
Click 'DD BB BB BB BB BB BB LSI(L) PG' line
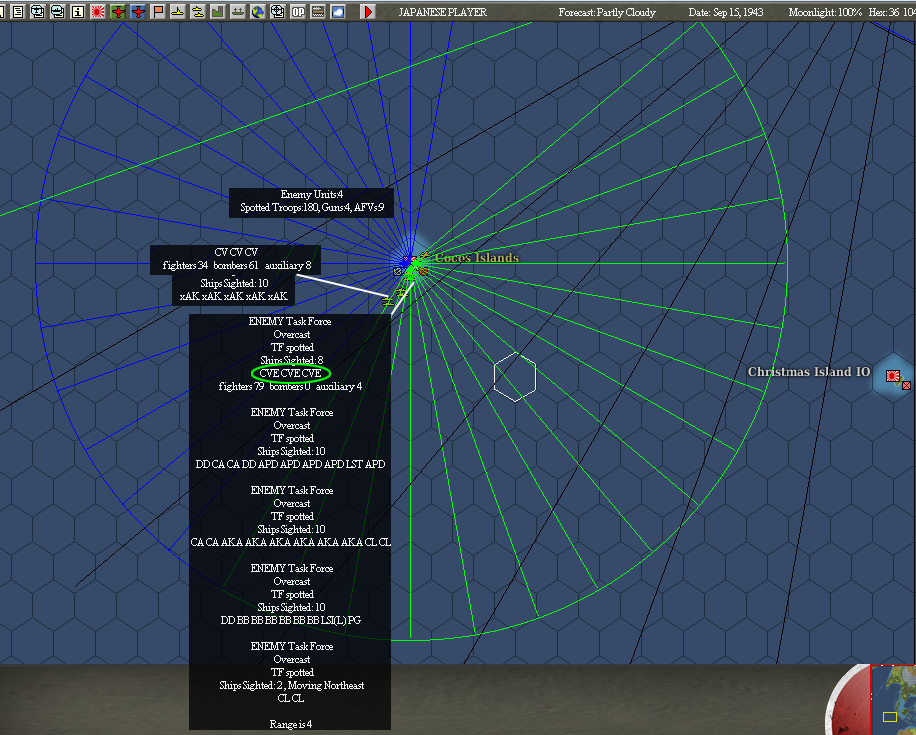(290, 620)
